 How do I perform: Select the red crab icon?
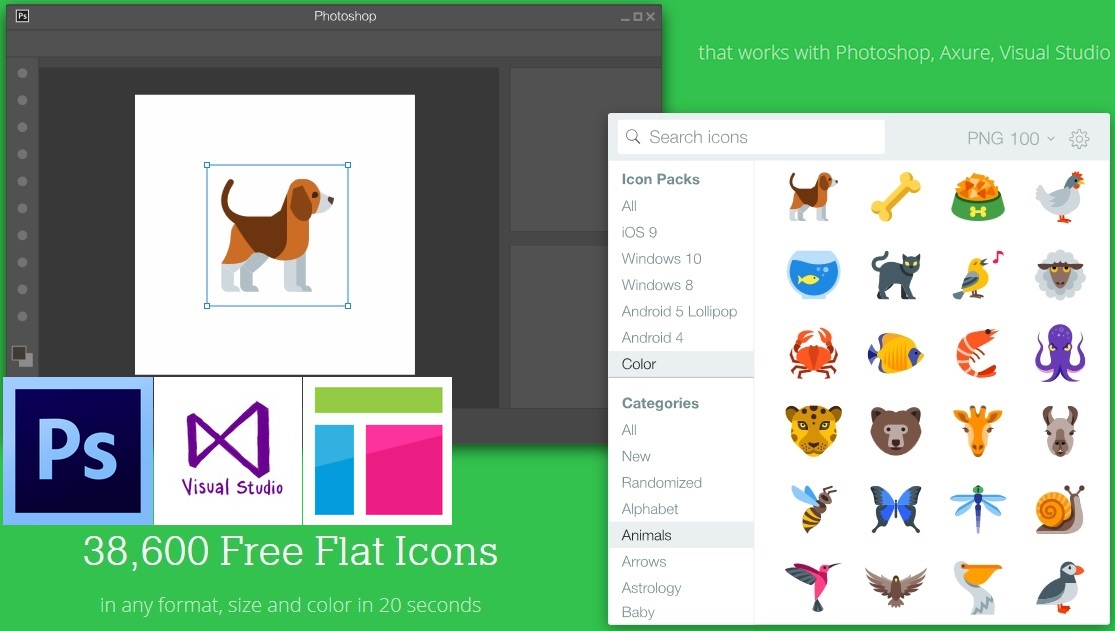tap(812, 352)
